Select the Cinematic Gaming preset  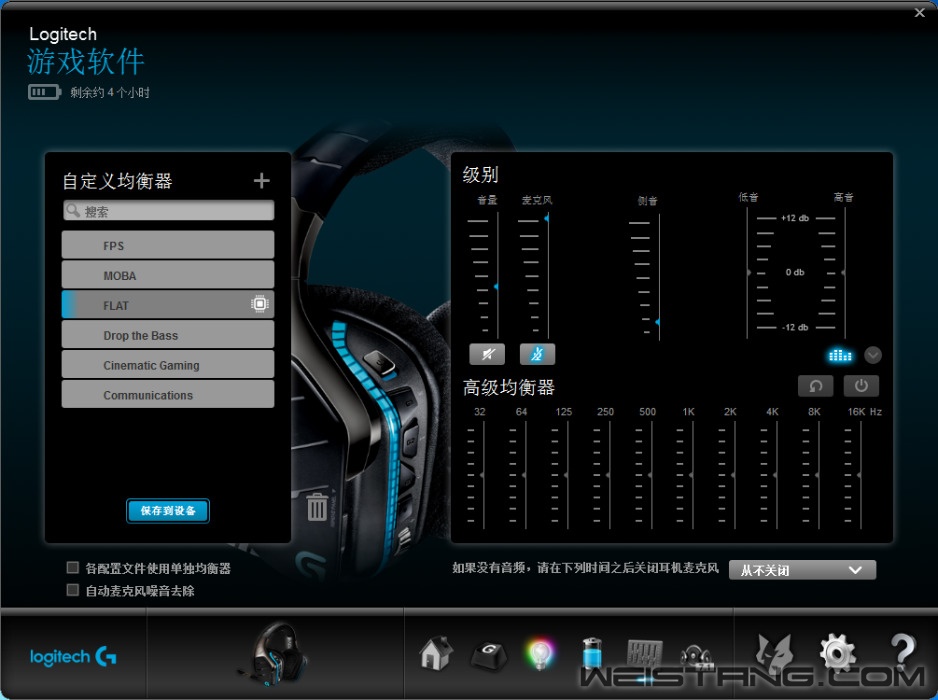click(x=168, y=365)
